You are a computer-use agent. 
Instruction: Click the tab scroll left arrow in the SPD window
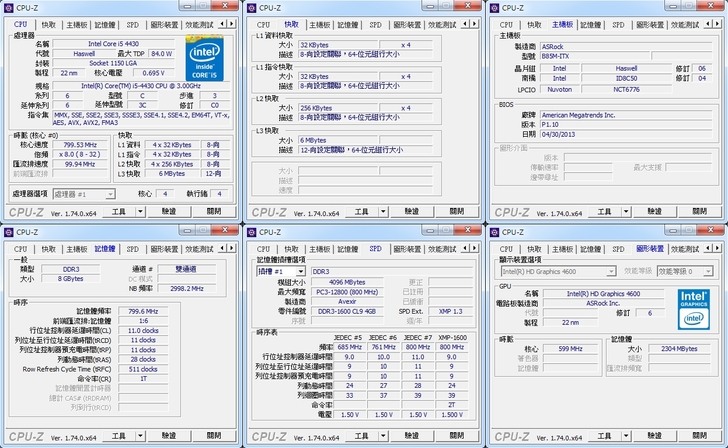[465, 248]
